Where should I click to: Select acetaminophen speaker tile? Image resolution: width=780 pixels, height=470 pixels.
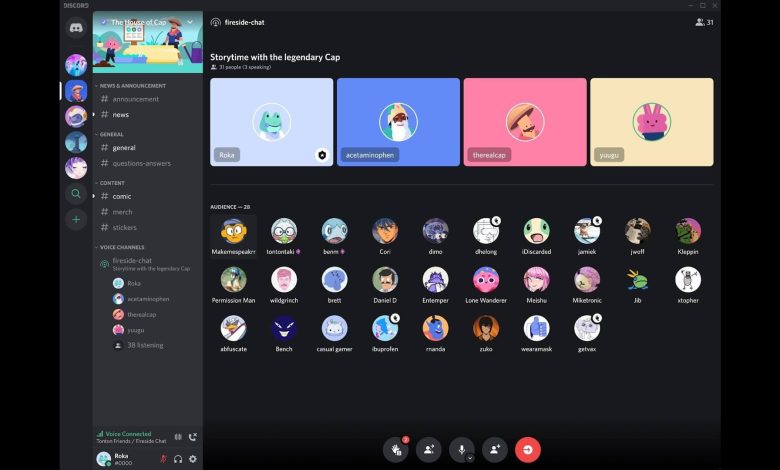pyautogui.click(x=398, y=122)
